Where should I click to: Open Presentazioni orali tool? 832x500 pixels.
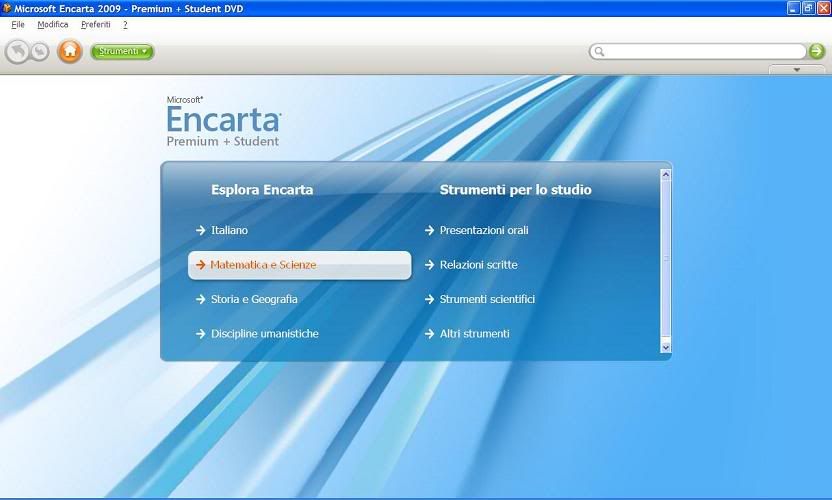pos(476,230)
